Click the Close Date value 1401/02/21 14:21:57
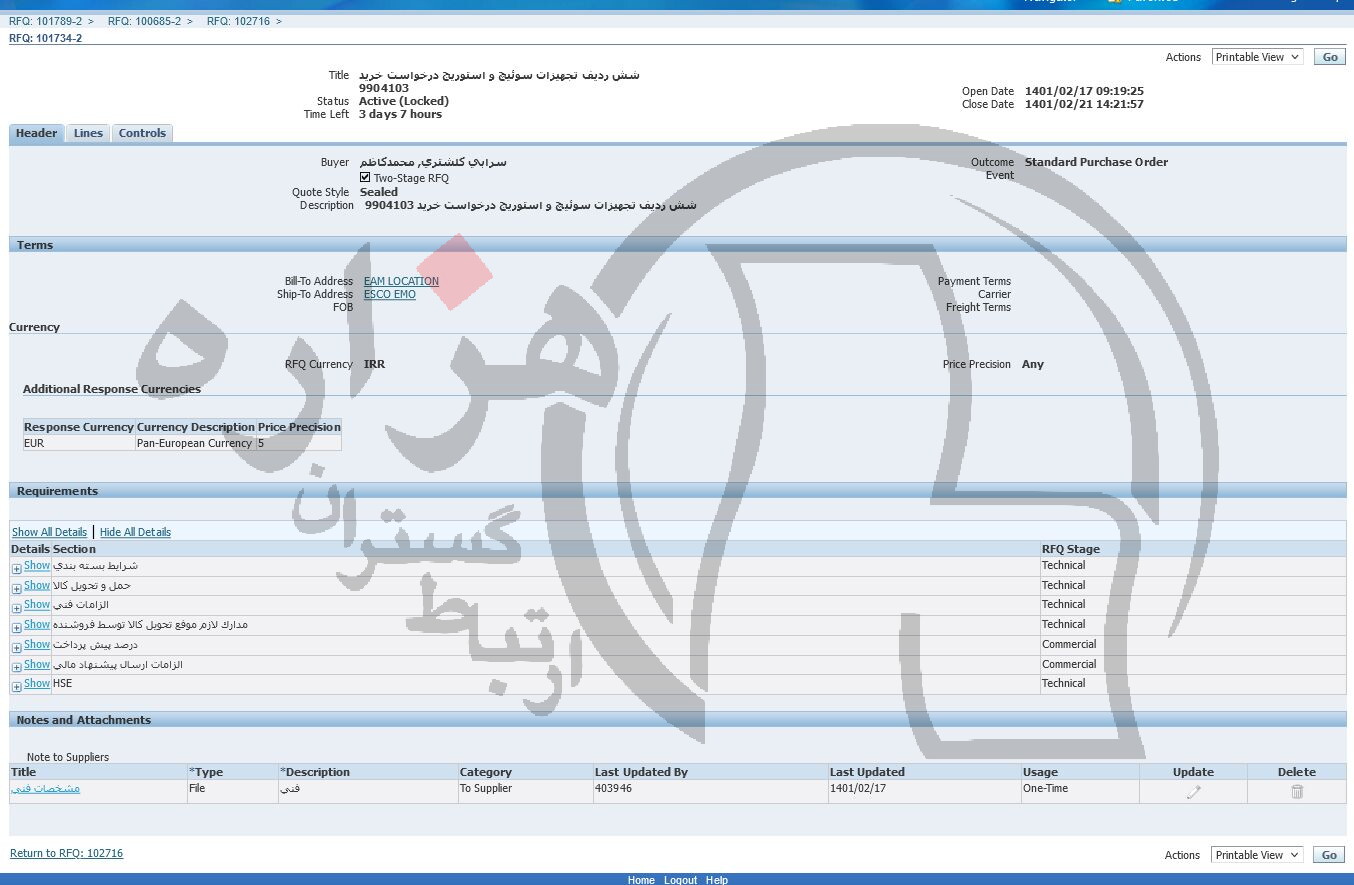Viewport: 1354px width, 885px height. click(x=1084, y=104)
